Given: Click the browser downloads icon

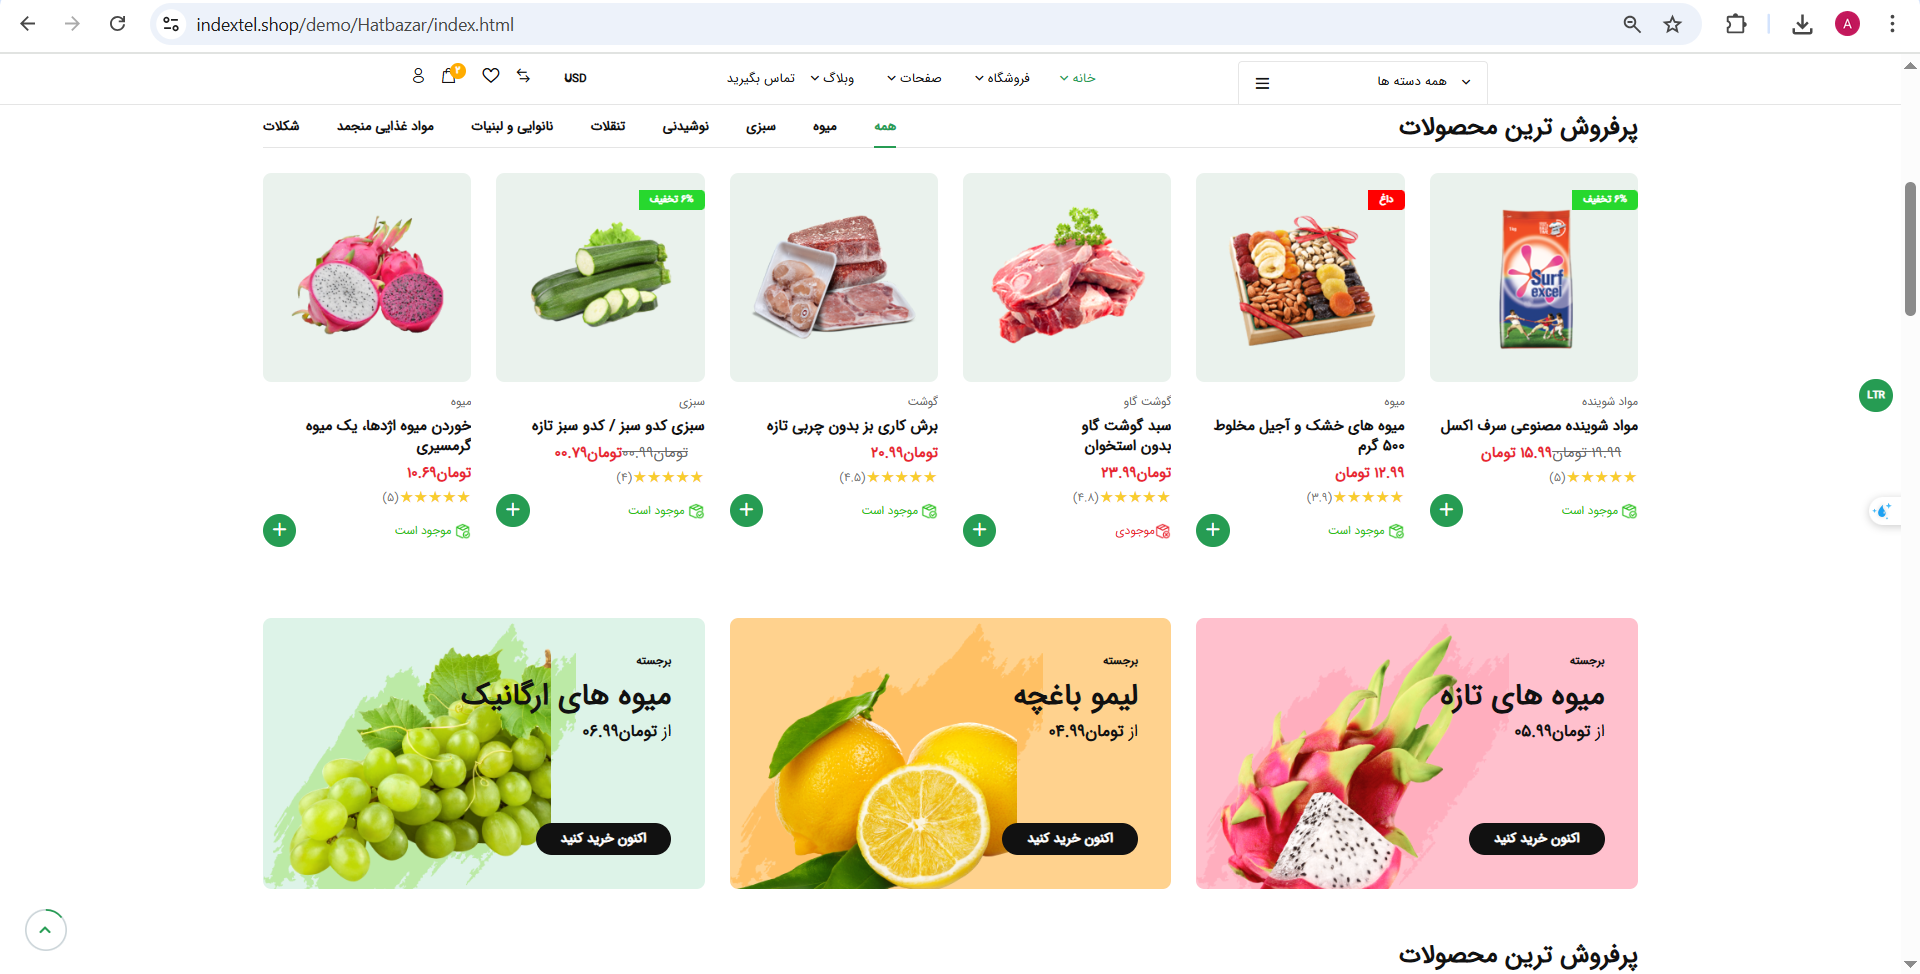Looking at the screenshot, I should coord(1802,24).
